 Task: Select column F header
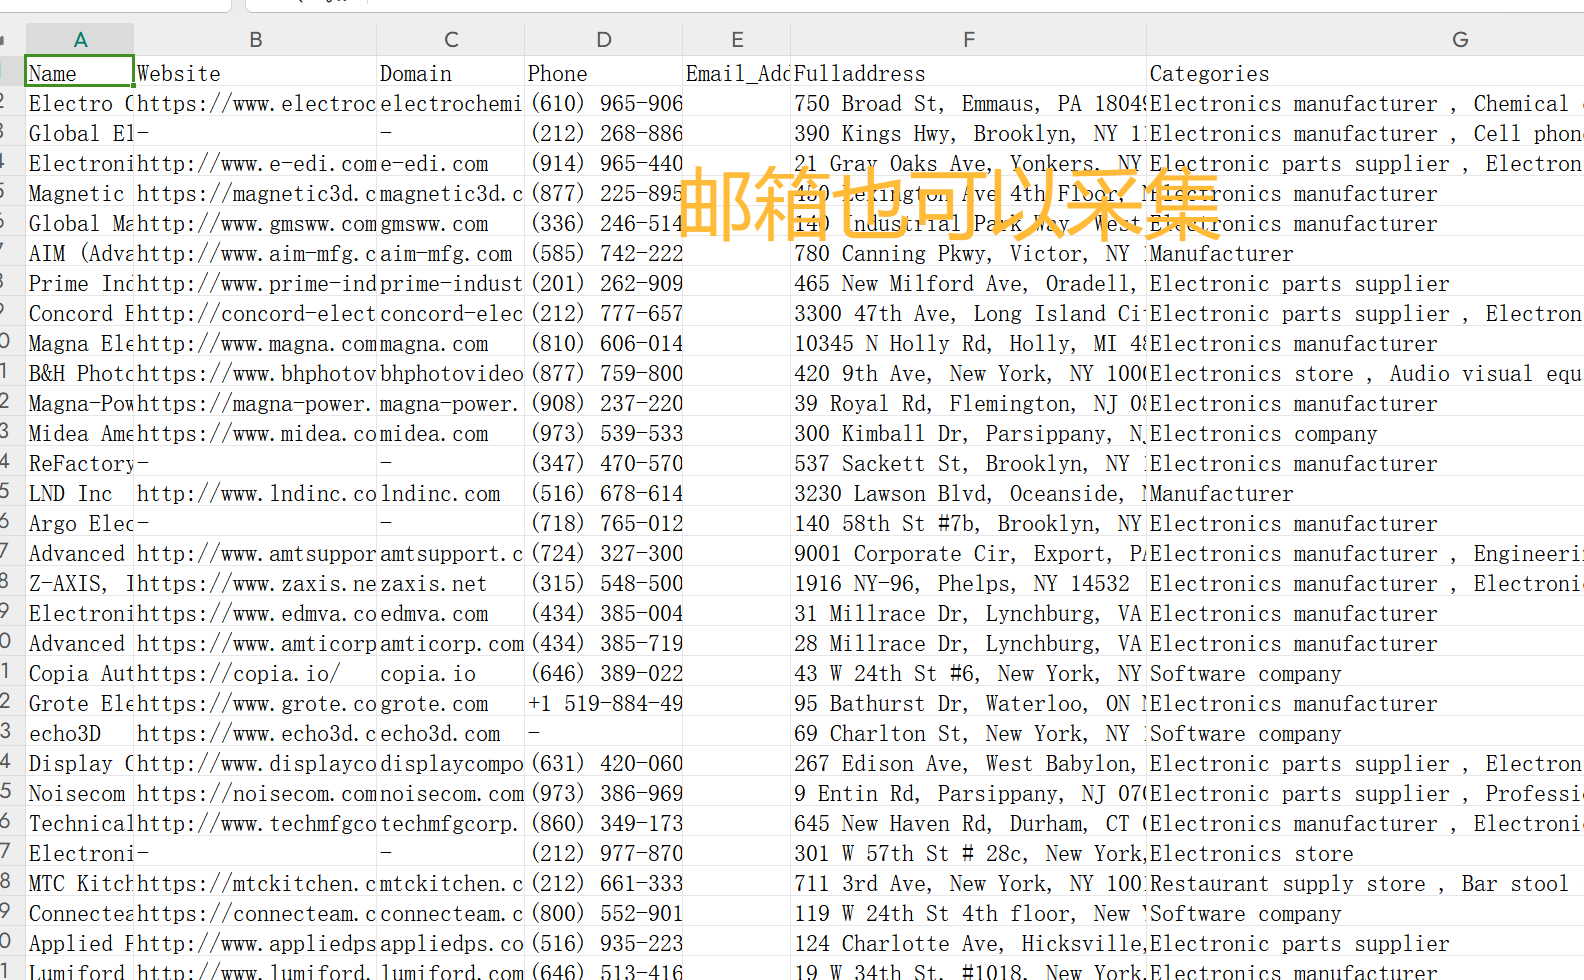pyautogui.click(x=969, y=40)
